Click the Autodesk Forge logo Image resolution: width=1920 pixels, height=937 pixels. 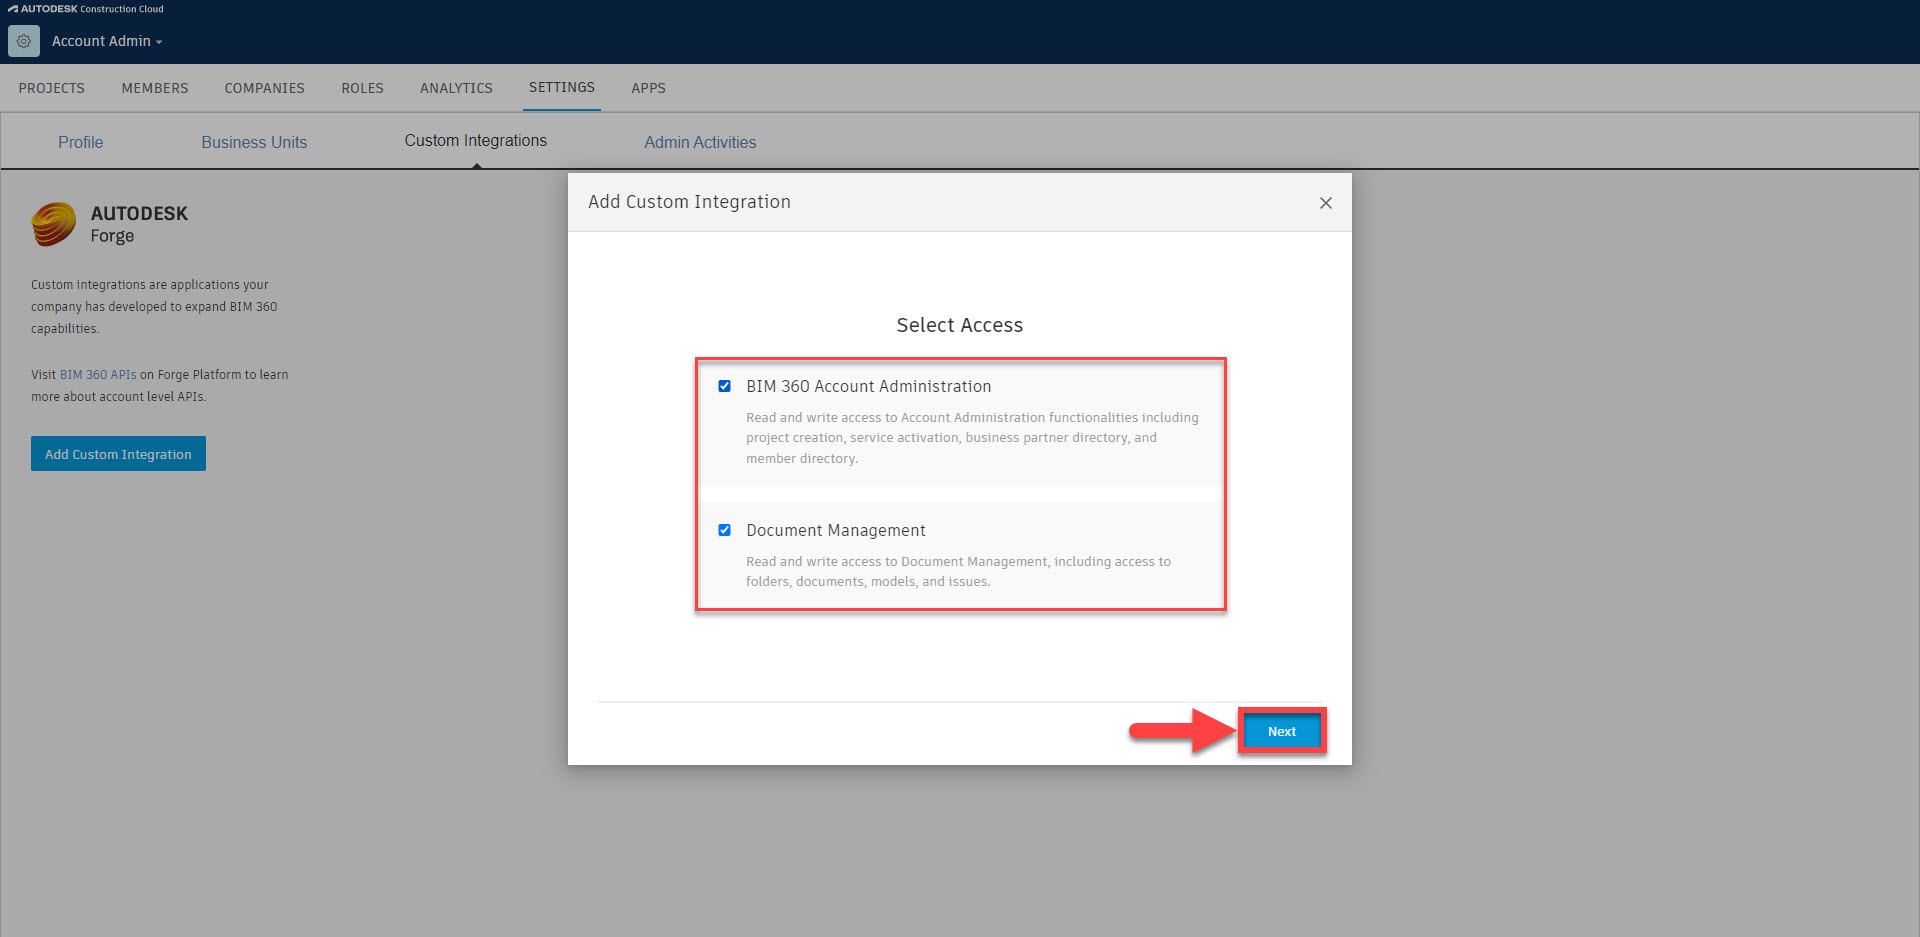point(110,224)
